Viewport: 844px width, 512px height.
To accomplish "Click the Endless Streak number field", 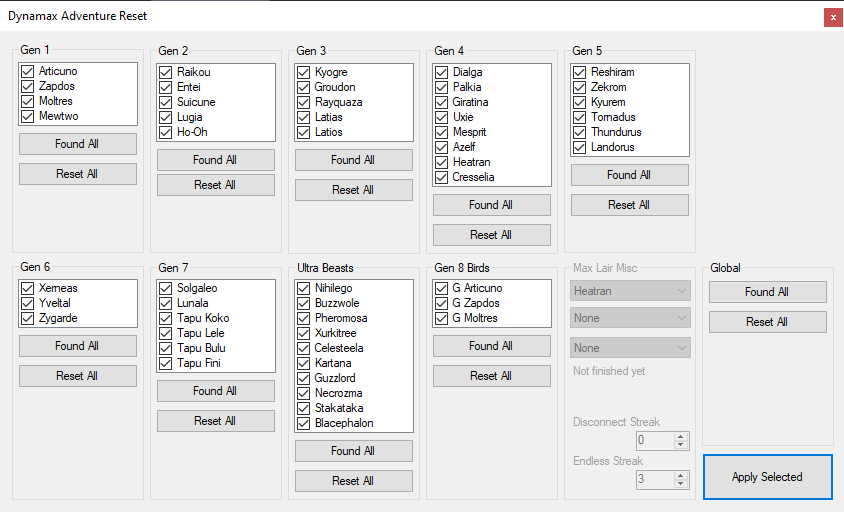I will tap(655, 479).
